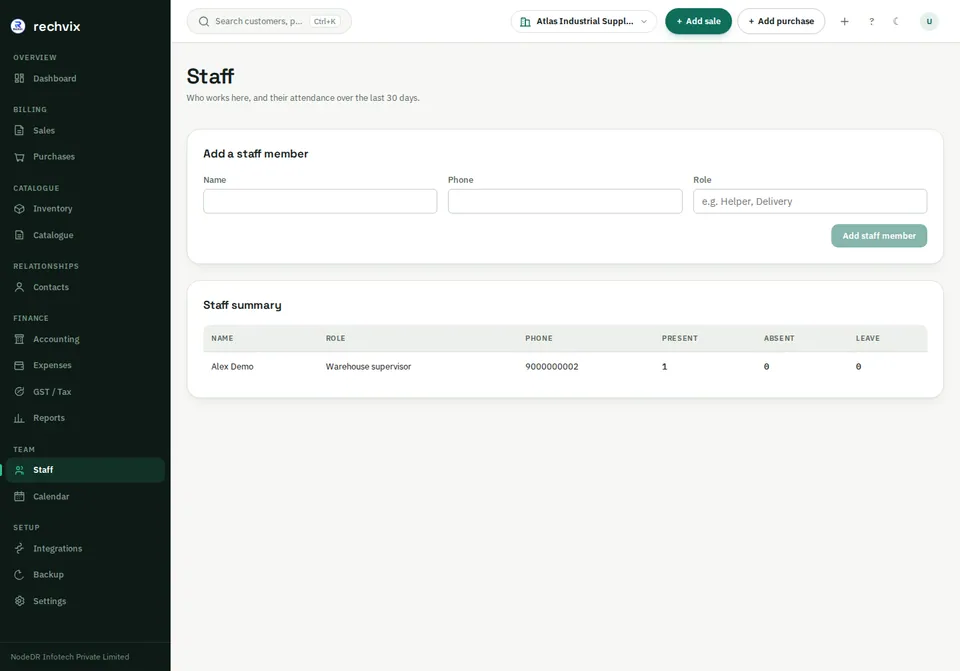Click the Expenses card icon

tap(20, 365)
